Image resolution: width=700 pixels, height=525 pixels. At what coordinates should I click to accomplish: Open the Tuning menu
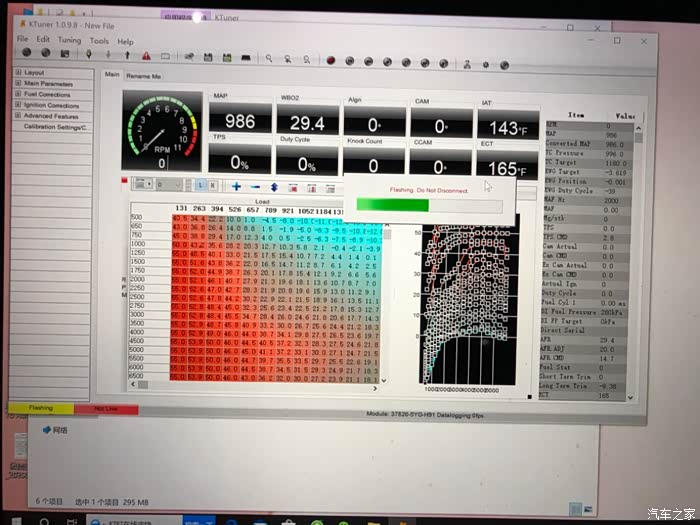click(x=69, y=41)
